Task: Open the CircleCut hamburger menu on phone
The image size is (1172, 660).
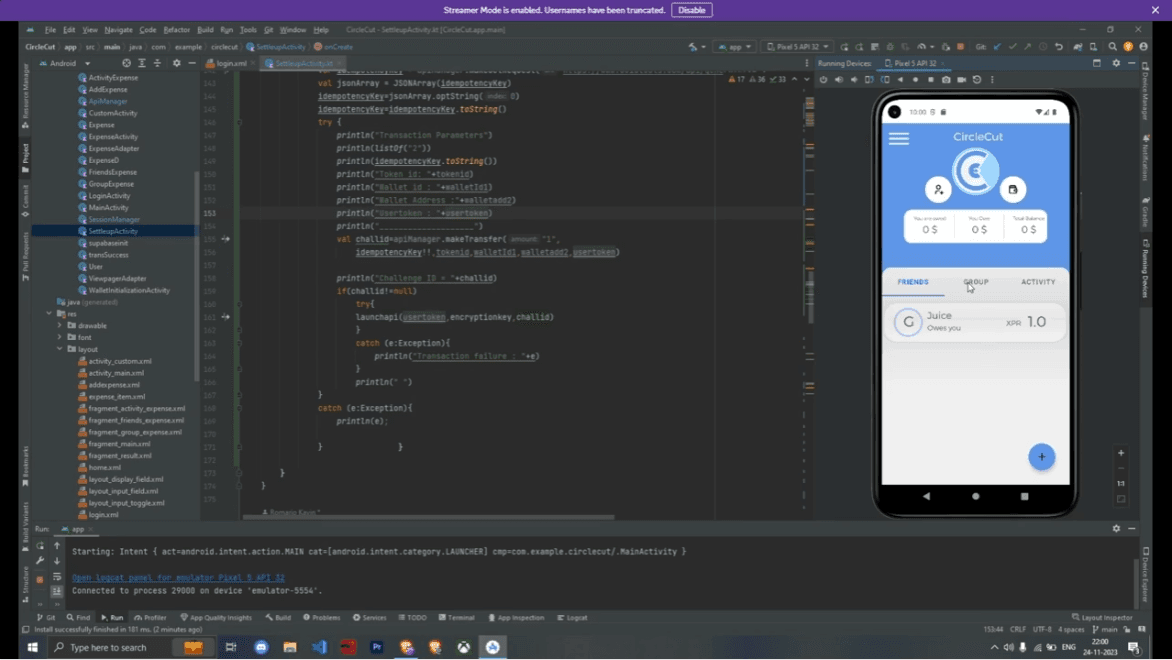Action: (899, 138)
